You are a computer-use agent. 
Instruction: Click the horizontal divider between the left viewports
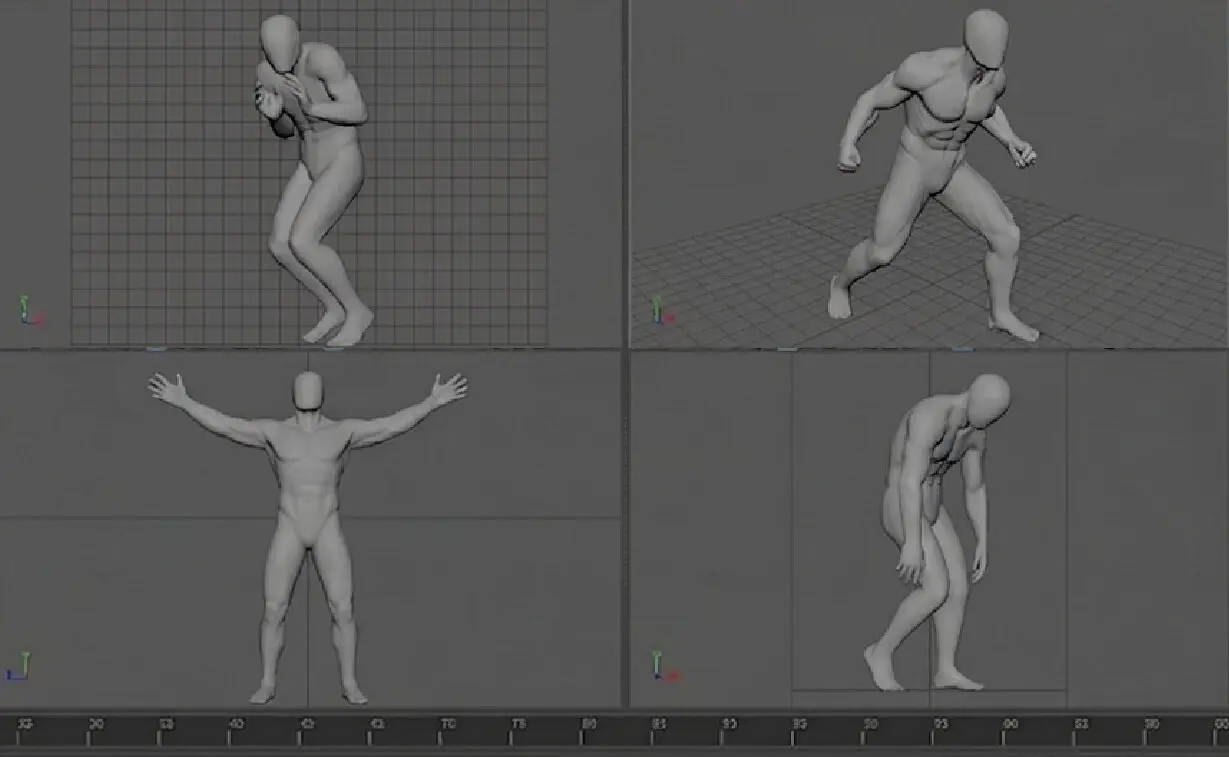(x=310, y=349)
